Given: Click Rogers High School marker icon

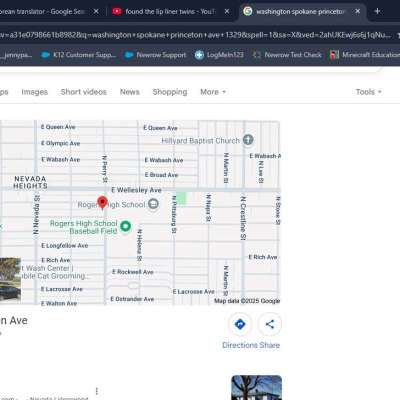Looking at the screenshot, I should (x=153, y=204).
